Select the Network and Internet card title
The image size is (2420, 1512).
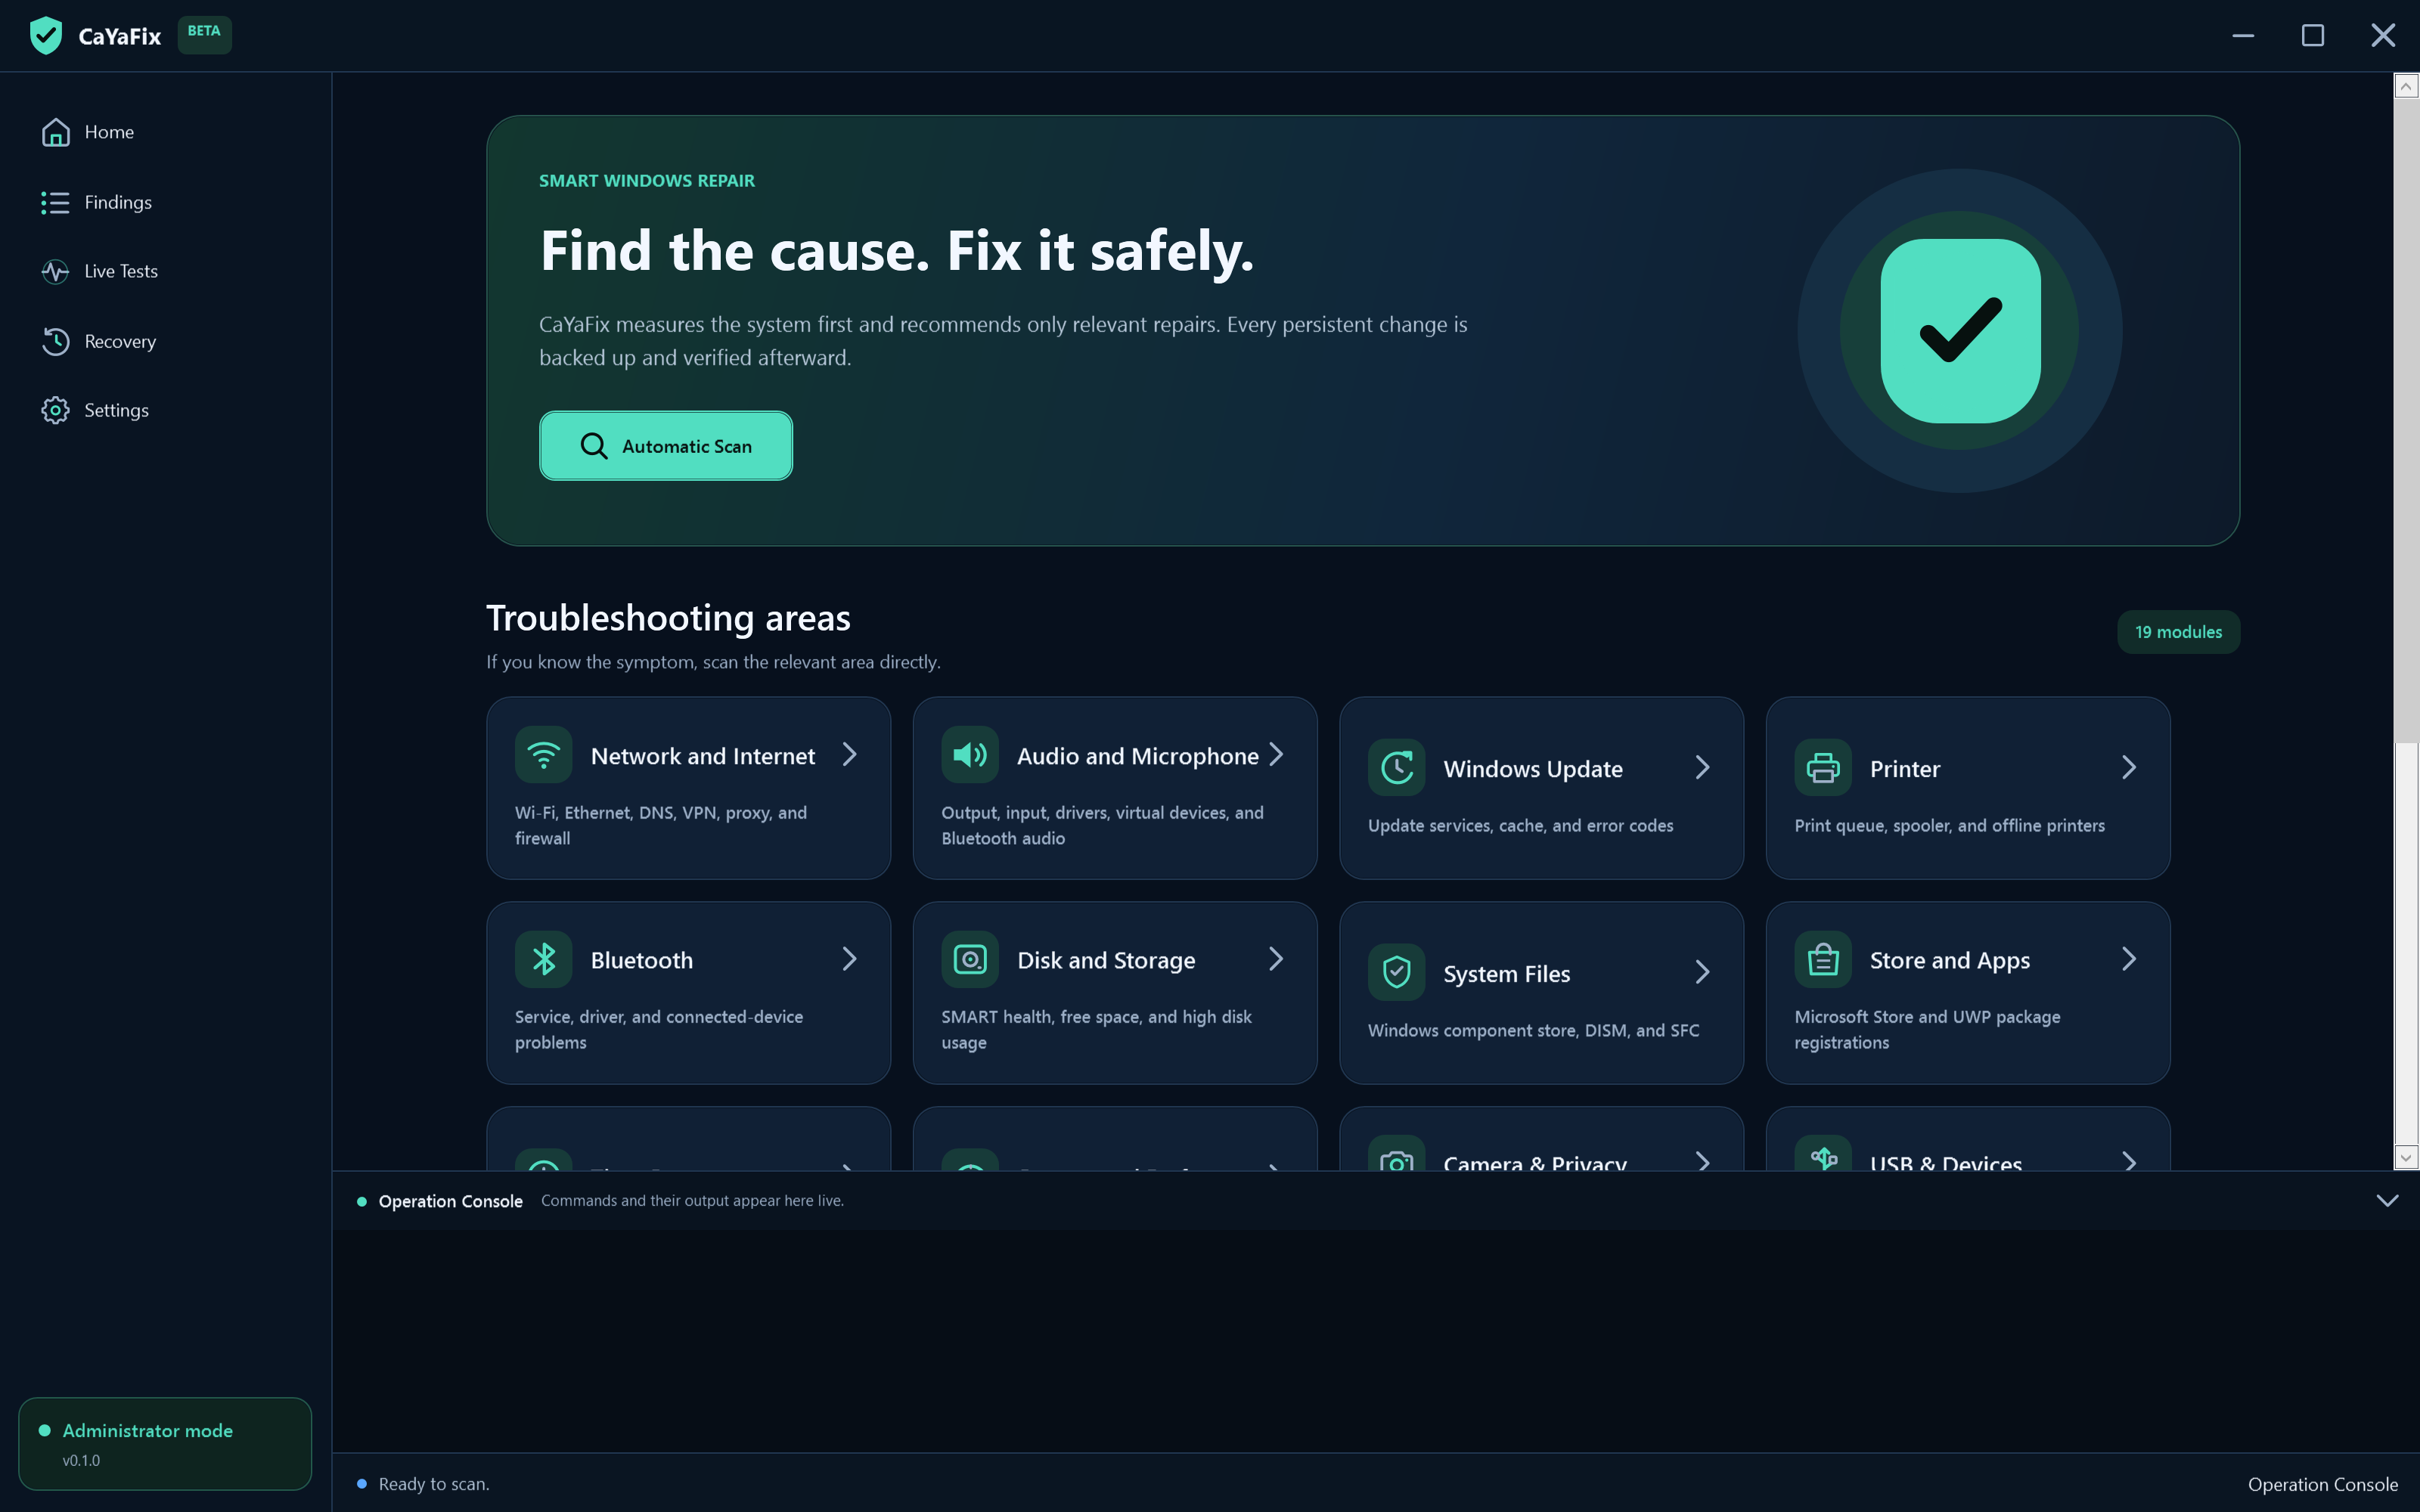pos(703,756)
